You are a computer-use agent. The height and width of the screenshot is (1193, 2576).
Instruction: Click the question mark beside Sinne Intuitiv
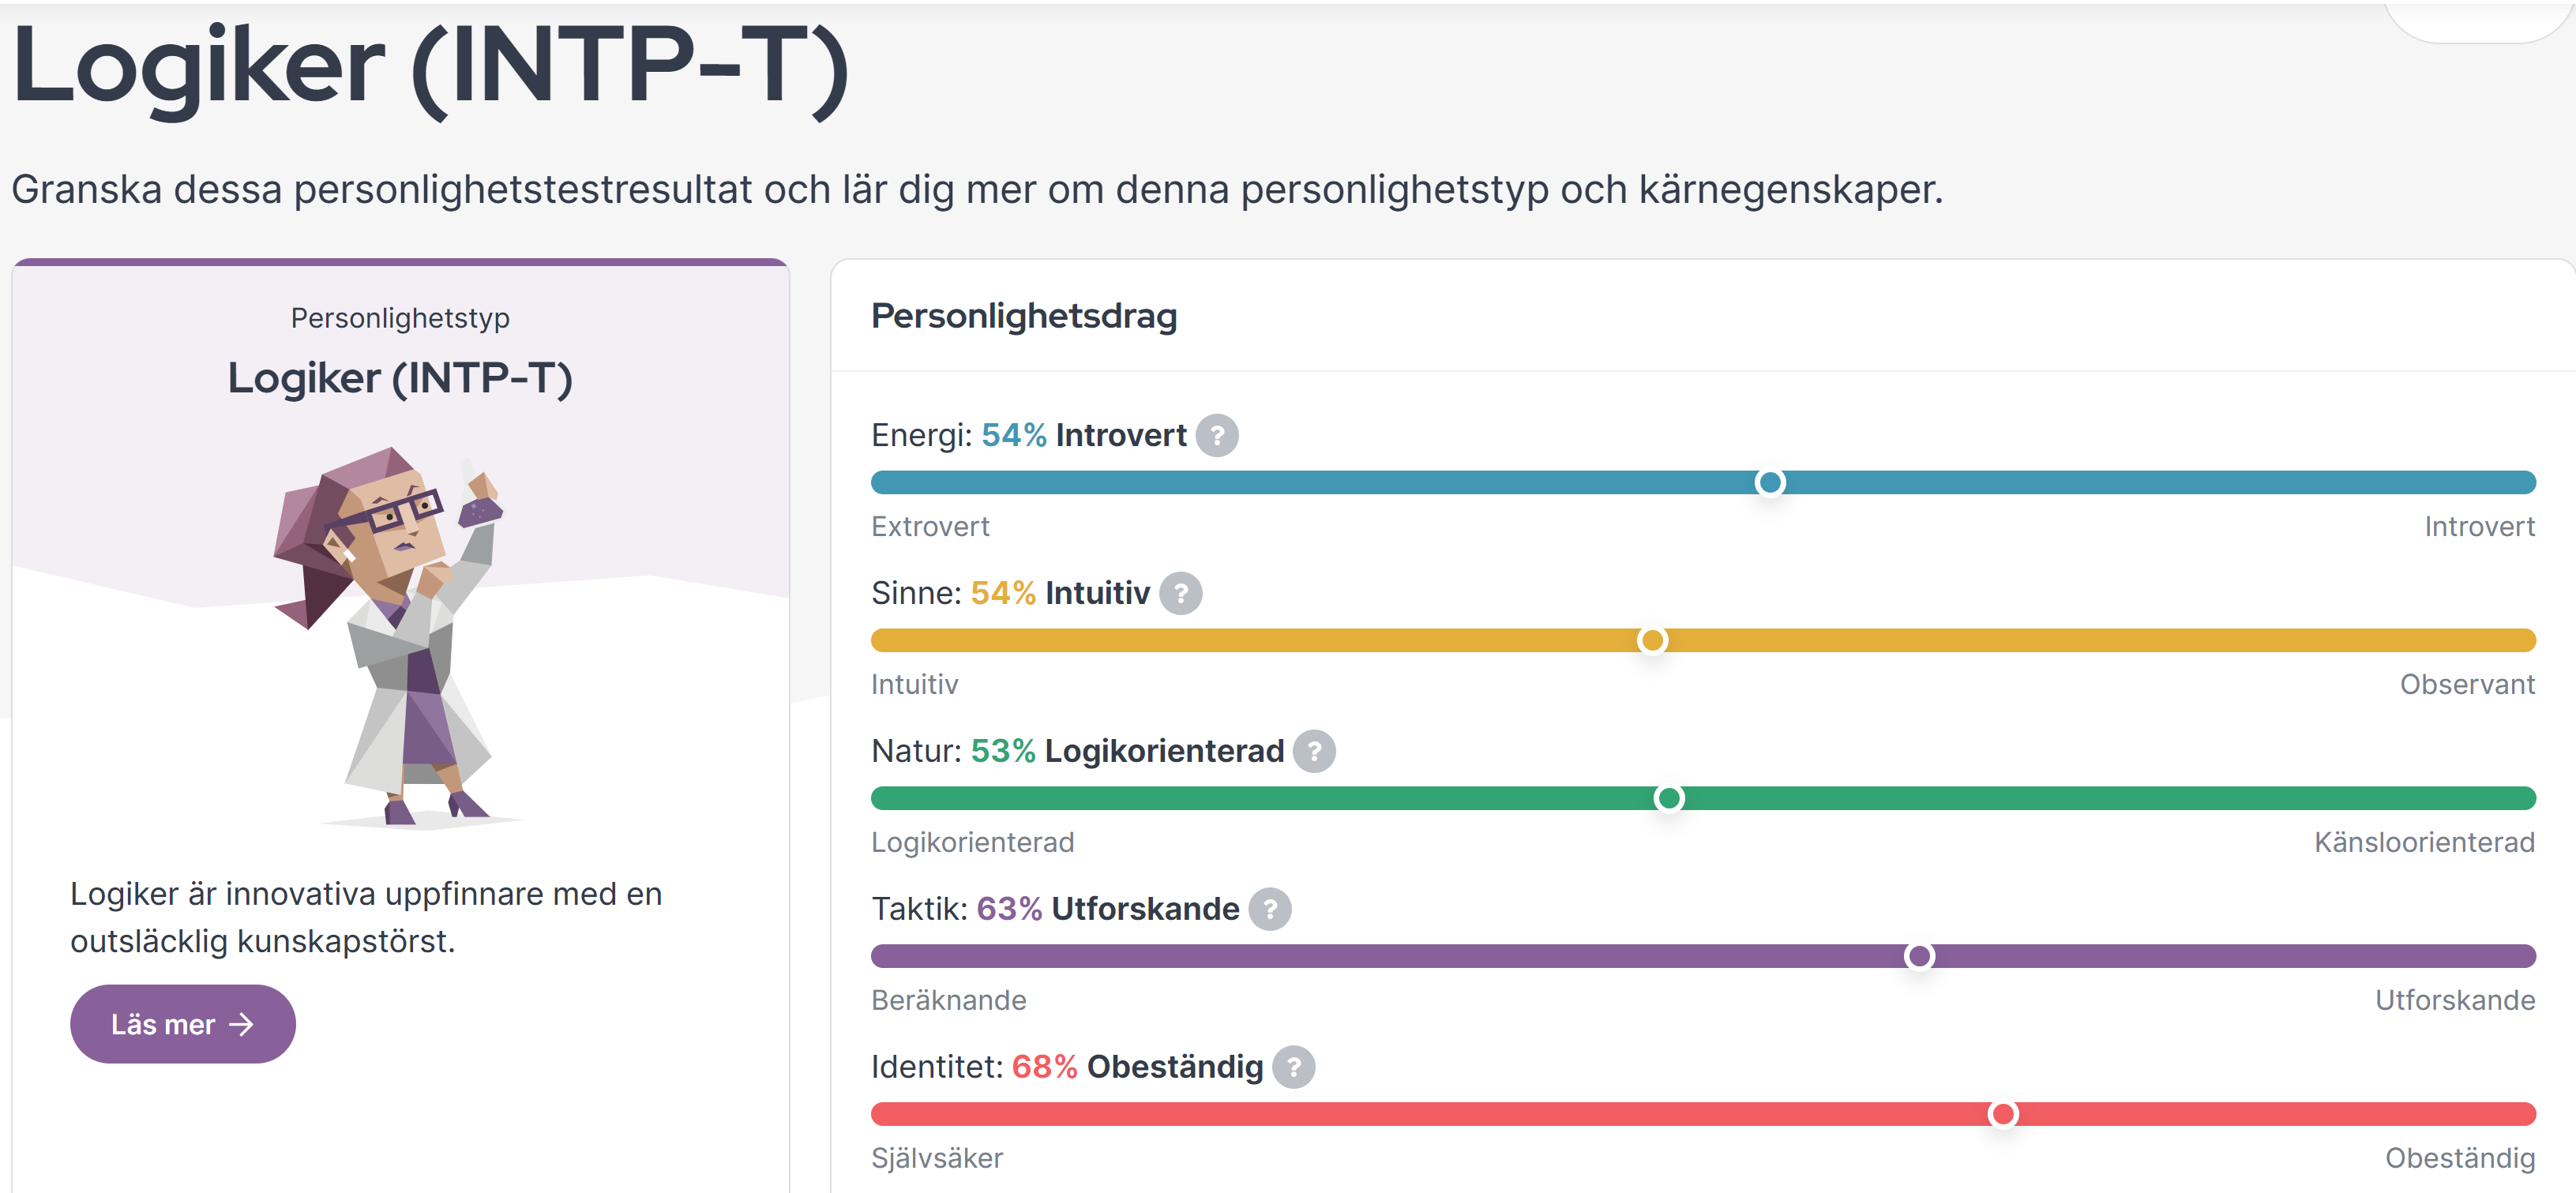[1180, 594]
